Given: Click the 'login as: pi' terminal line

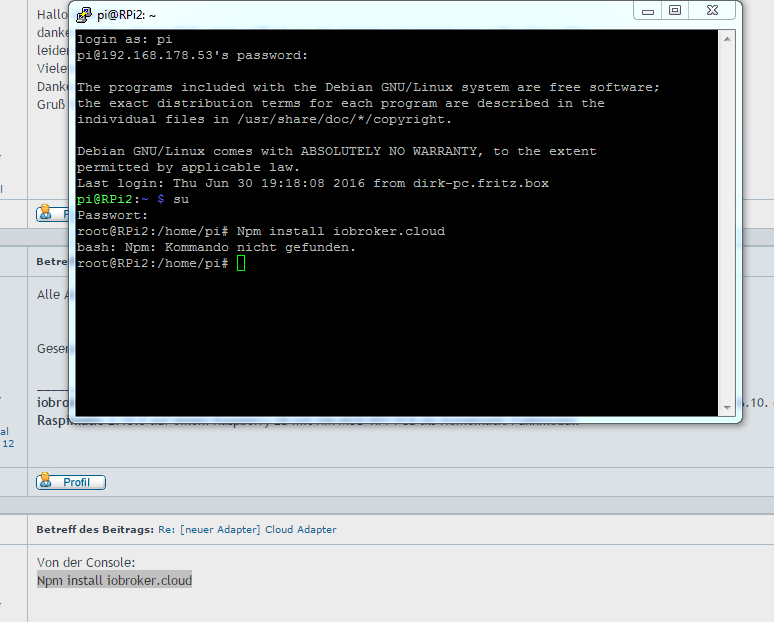Looking at the screenshot, I should click(125, 39).
